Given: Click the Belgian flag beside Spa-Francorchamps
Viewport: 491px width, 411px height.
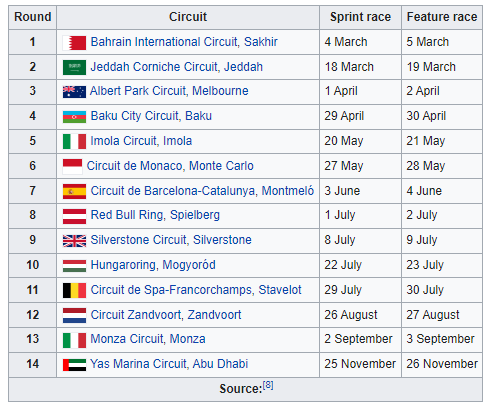Looking at the screenshot, I should [x=74, y=290].
